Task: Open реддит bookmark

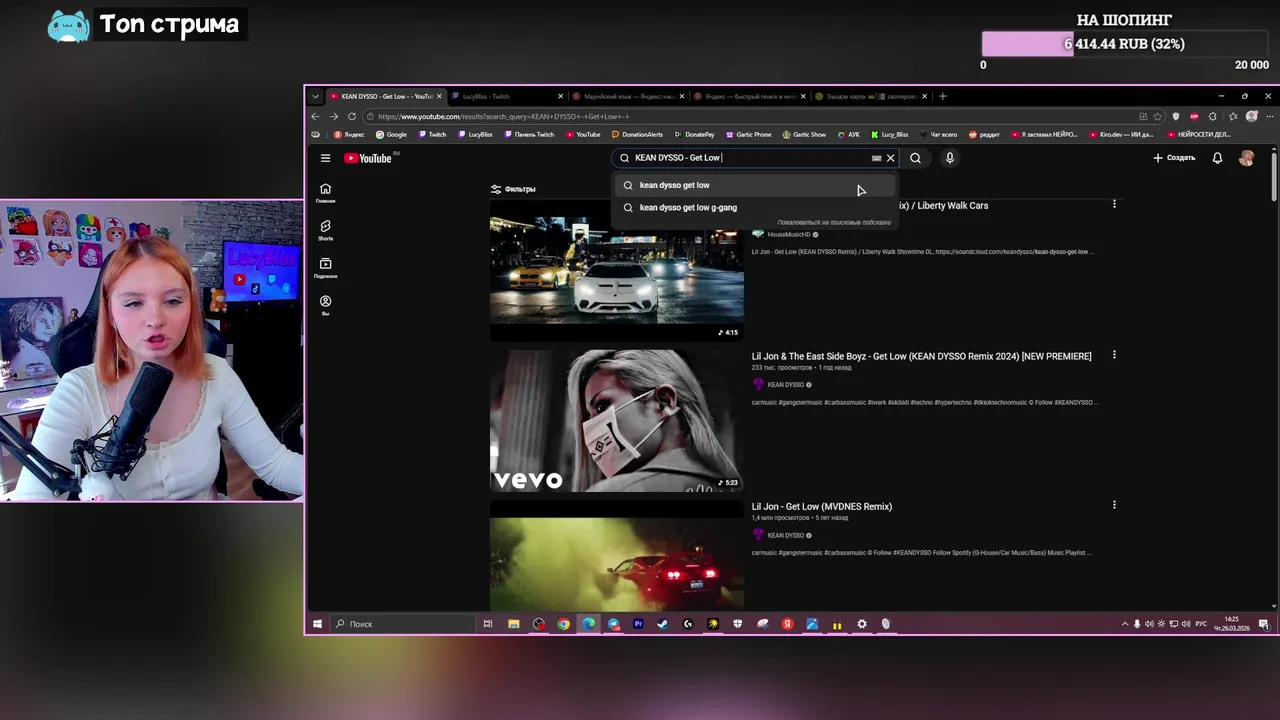Action: [983, 134]
